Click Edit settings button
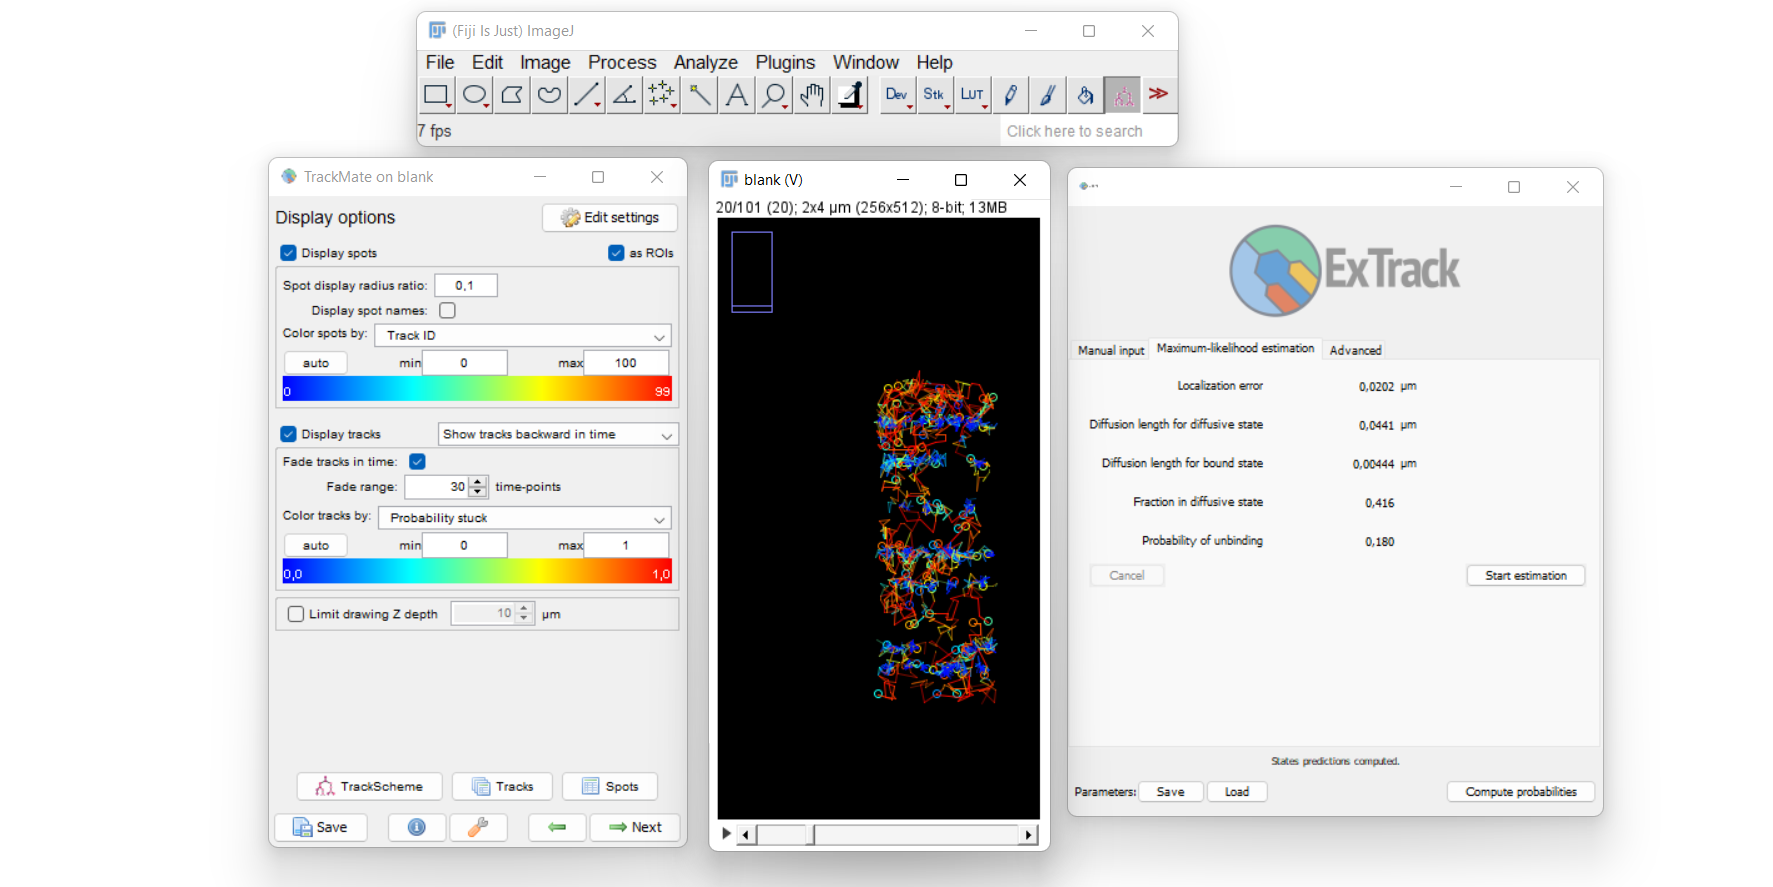1773x887 pixels. [x=610, y=218]
